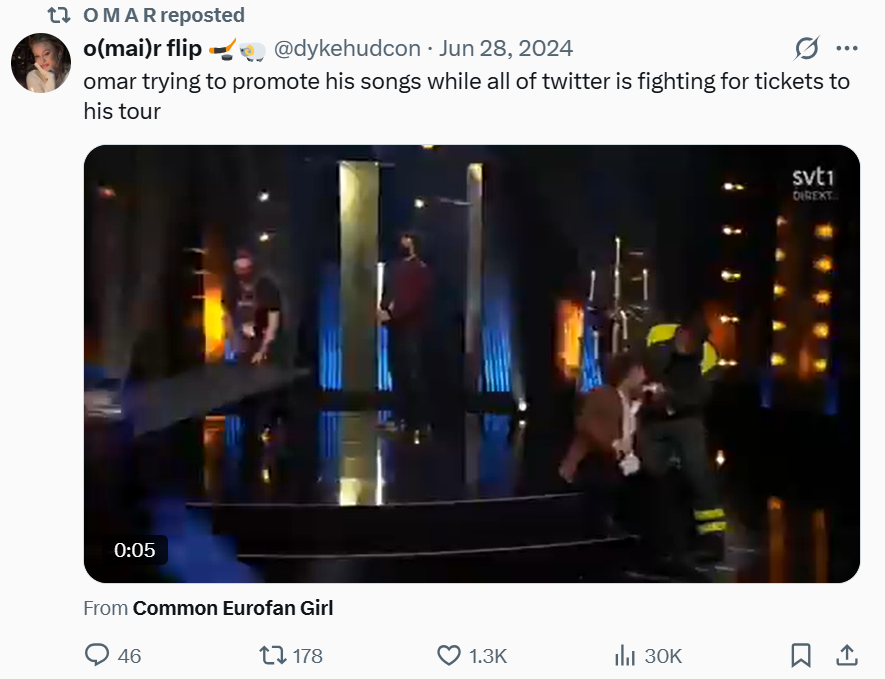Share the tweet via upload arrow icon
Image resolution: width=885 pixels, height=679 pixels.
(846, 655)
